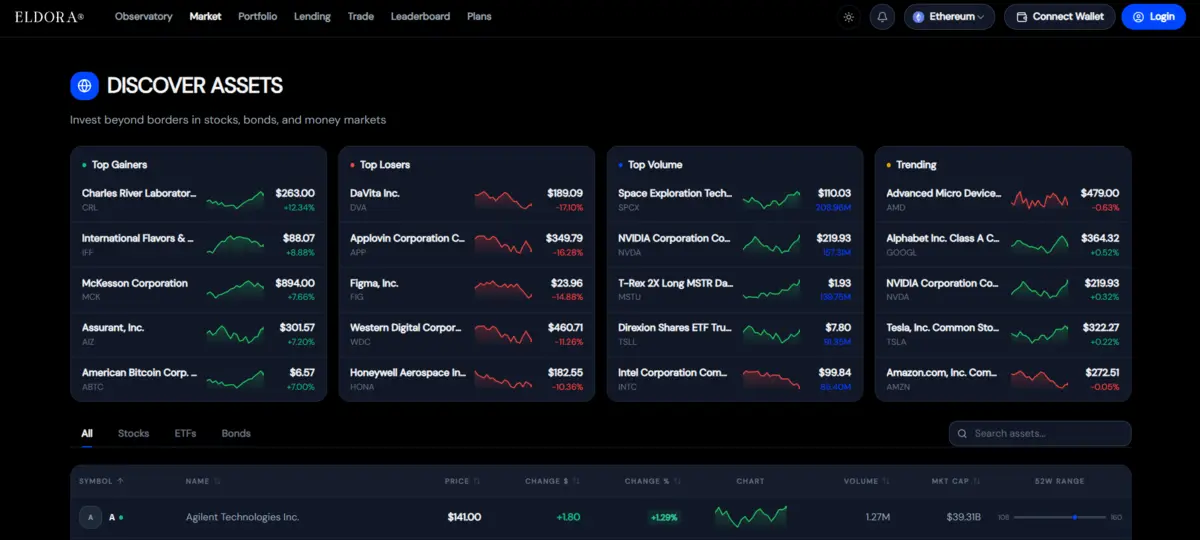1200x540 pixels.
Task: Open Amazon.com, Inc. in Trending
Action: (1003, 379)
